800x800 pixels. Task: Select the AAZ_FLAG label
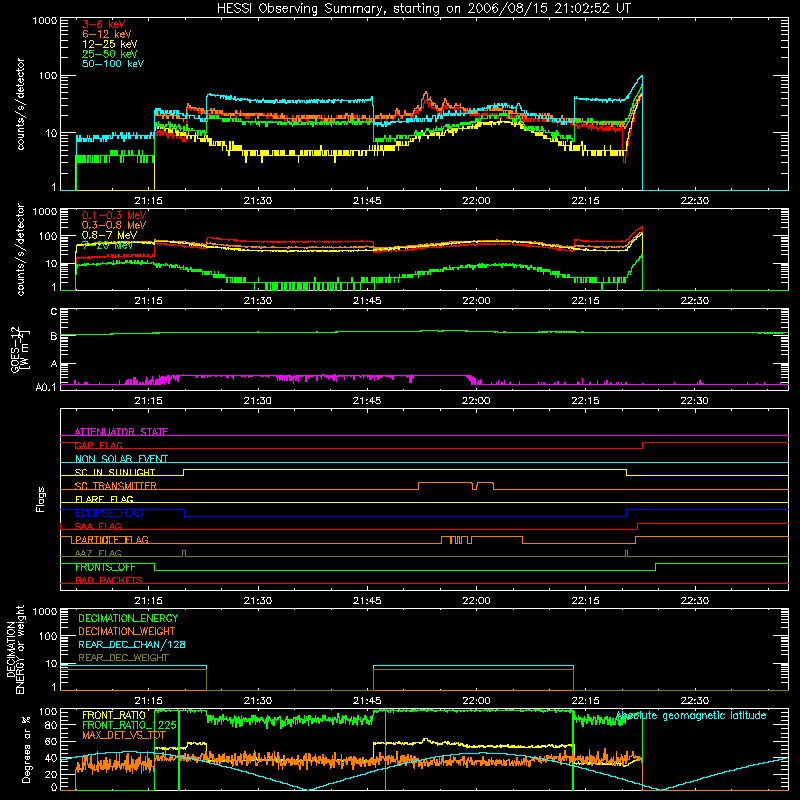[x=98, y=554]
